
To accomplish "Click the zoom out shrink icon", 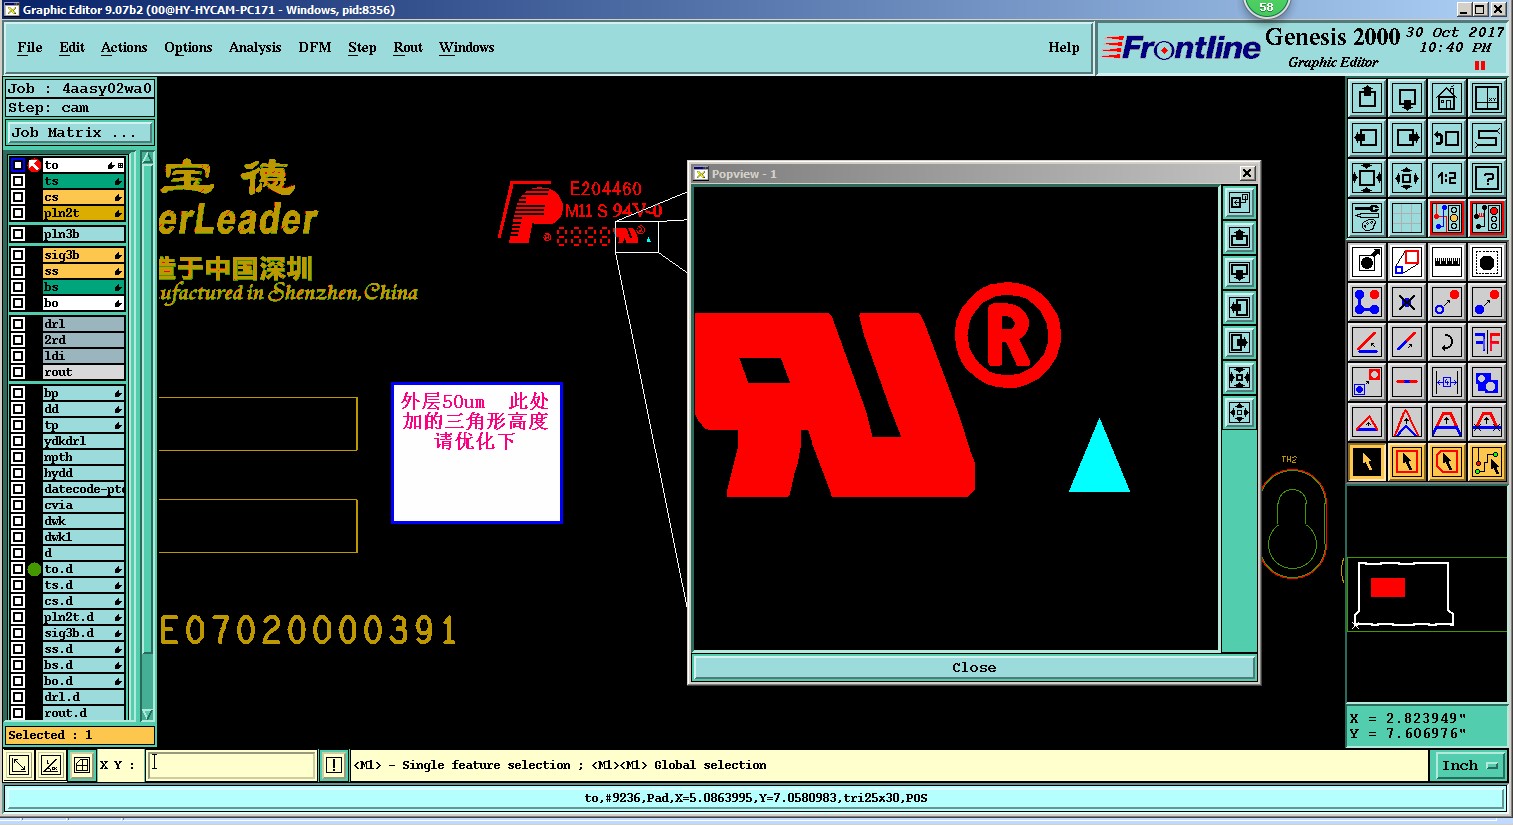I will point(1407,178).
